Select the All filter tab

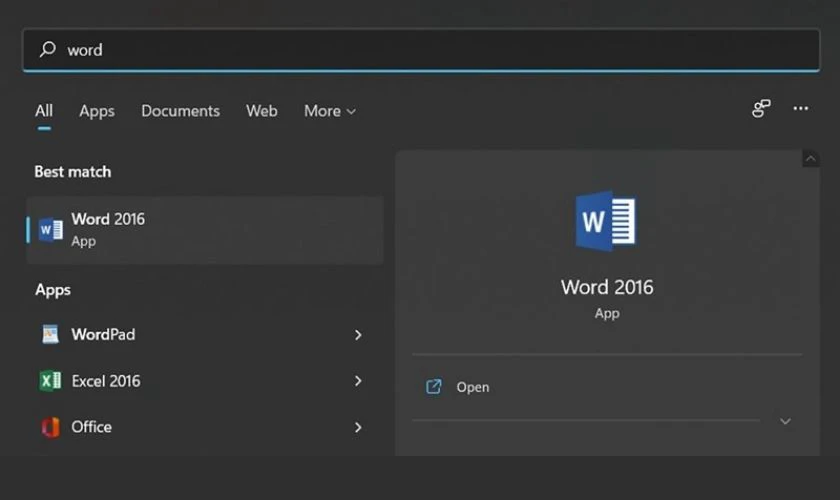click(44, 111)
